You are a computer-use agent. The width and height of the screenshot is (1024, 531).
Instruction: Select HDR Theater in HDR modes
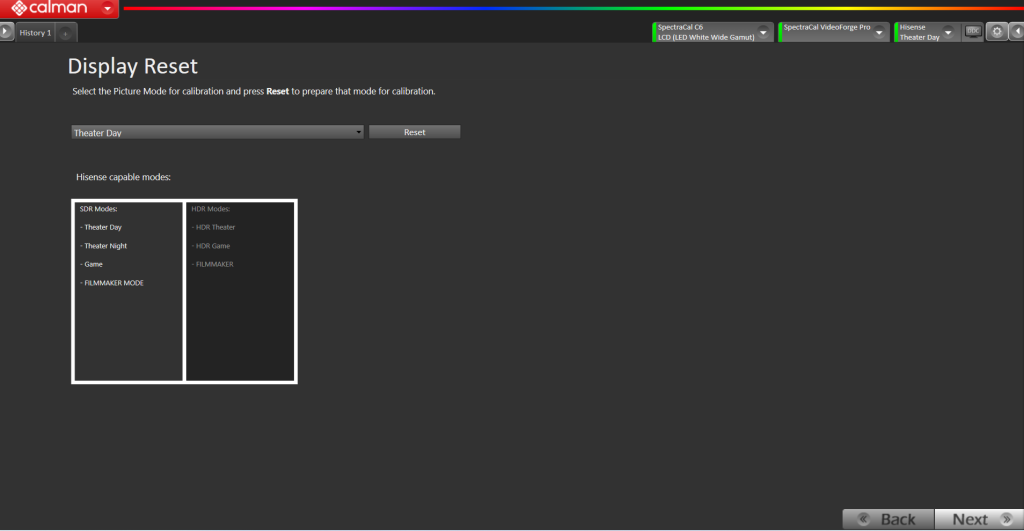(215, 227)
